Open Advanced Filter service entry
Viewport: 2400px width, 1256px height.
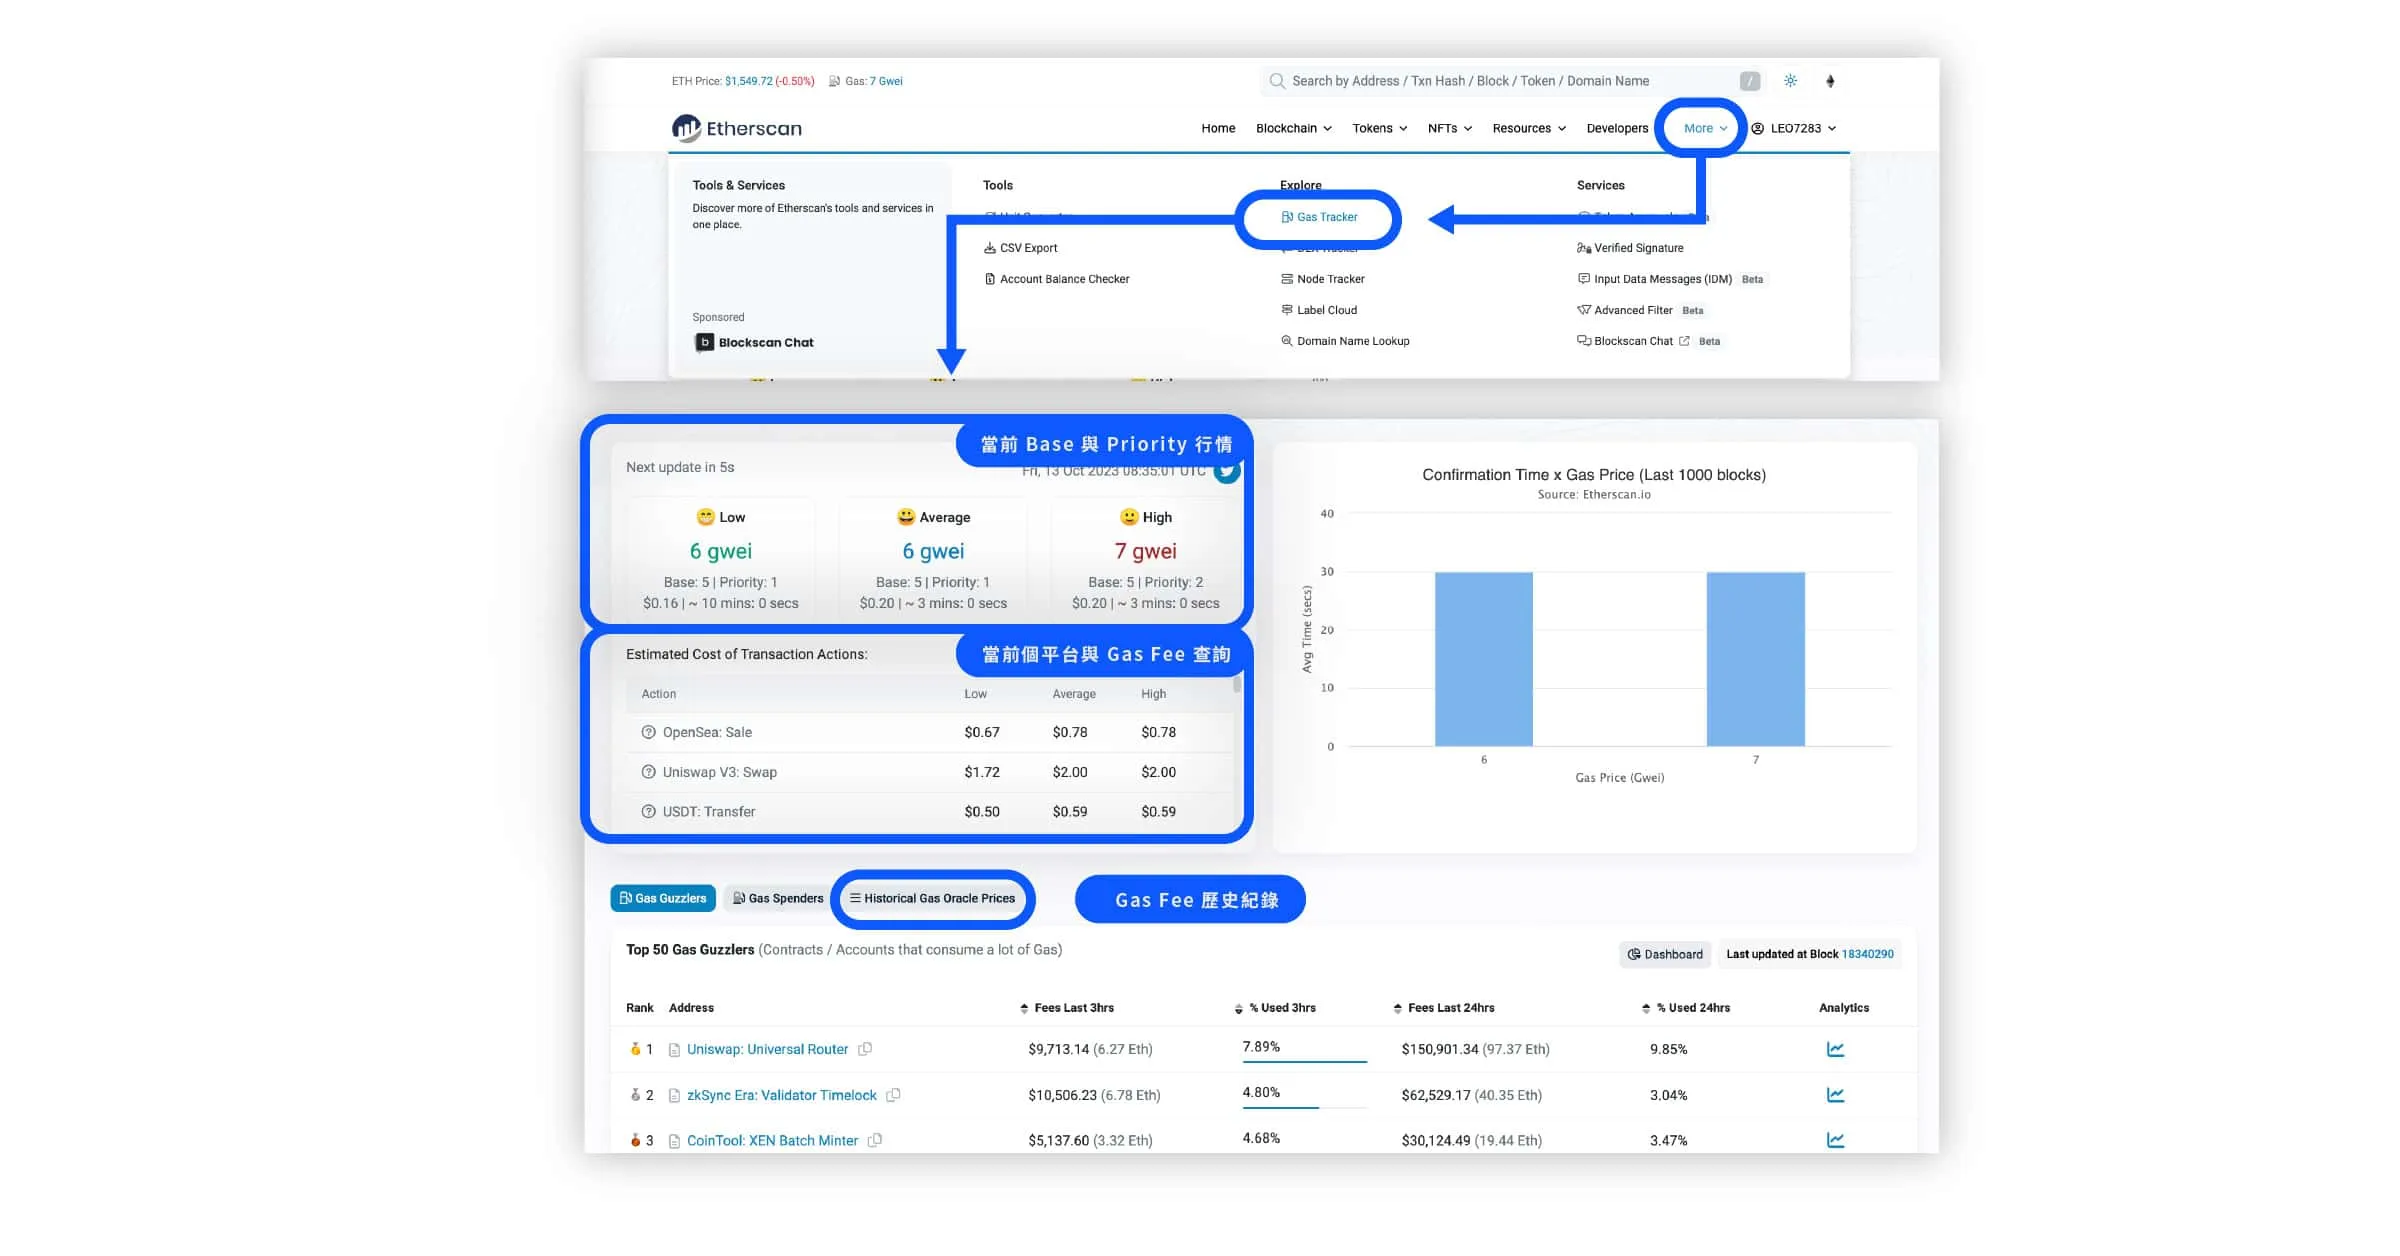coord(1624,310)
